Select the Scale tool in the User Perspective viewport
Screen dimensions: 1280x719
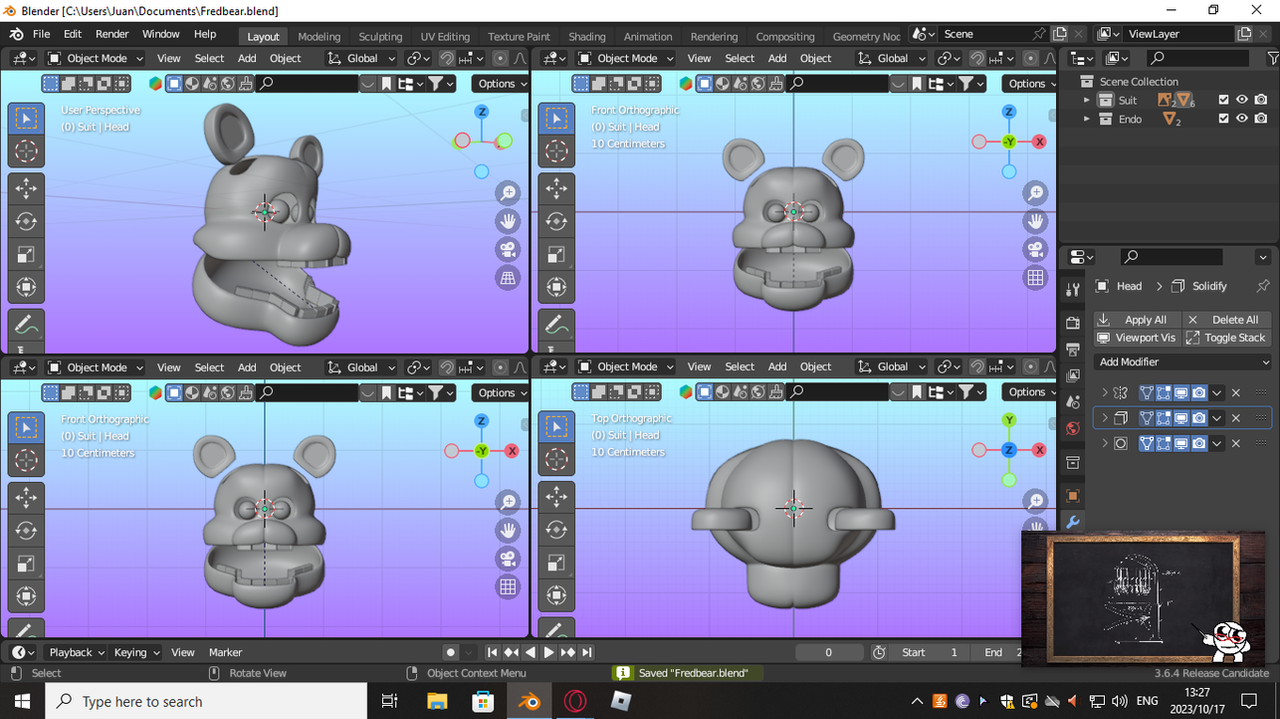click(26, 255)
